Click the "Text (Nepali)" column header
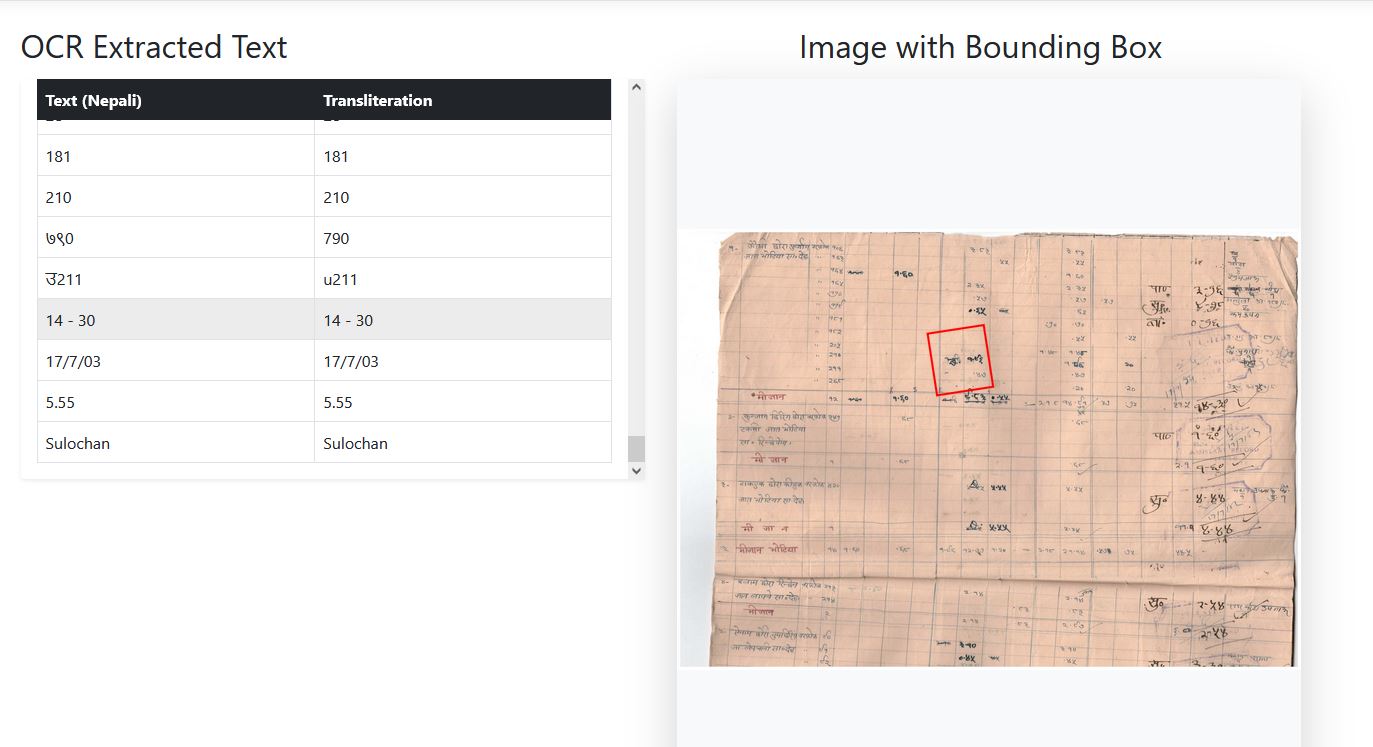This screenshot has height=747, width=1373. coord(176,100)
